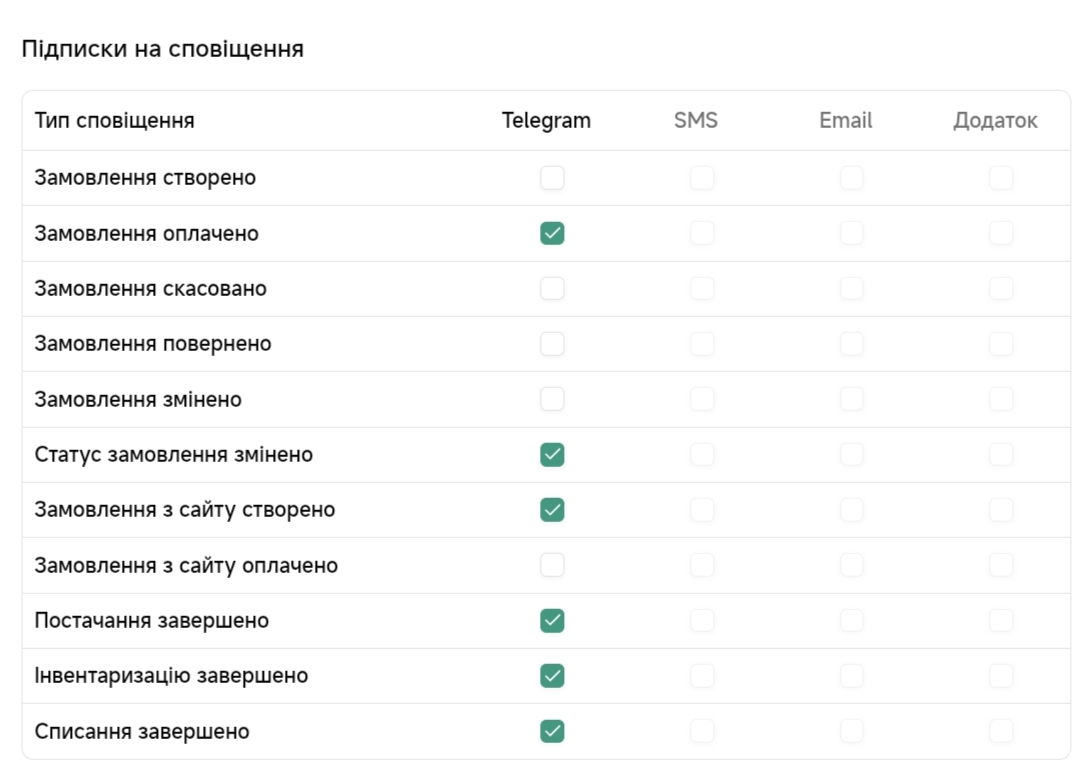
Task: Uncheck Telegram for Замовлення з сайту створено
Action: (552, 510)
